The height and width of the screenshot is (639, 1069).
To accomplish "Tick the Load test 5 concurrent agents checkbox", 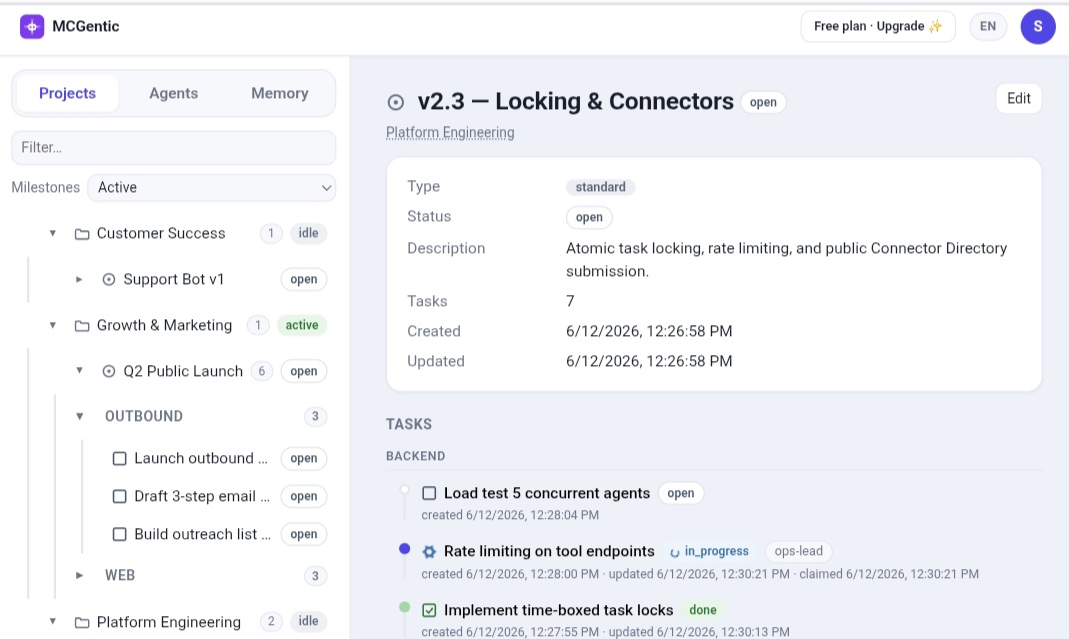I will click(429, 493).
